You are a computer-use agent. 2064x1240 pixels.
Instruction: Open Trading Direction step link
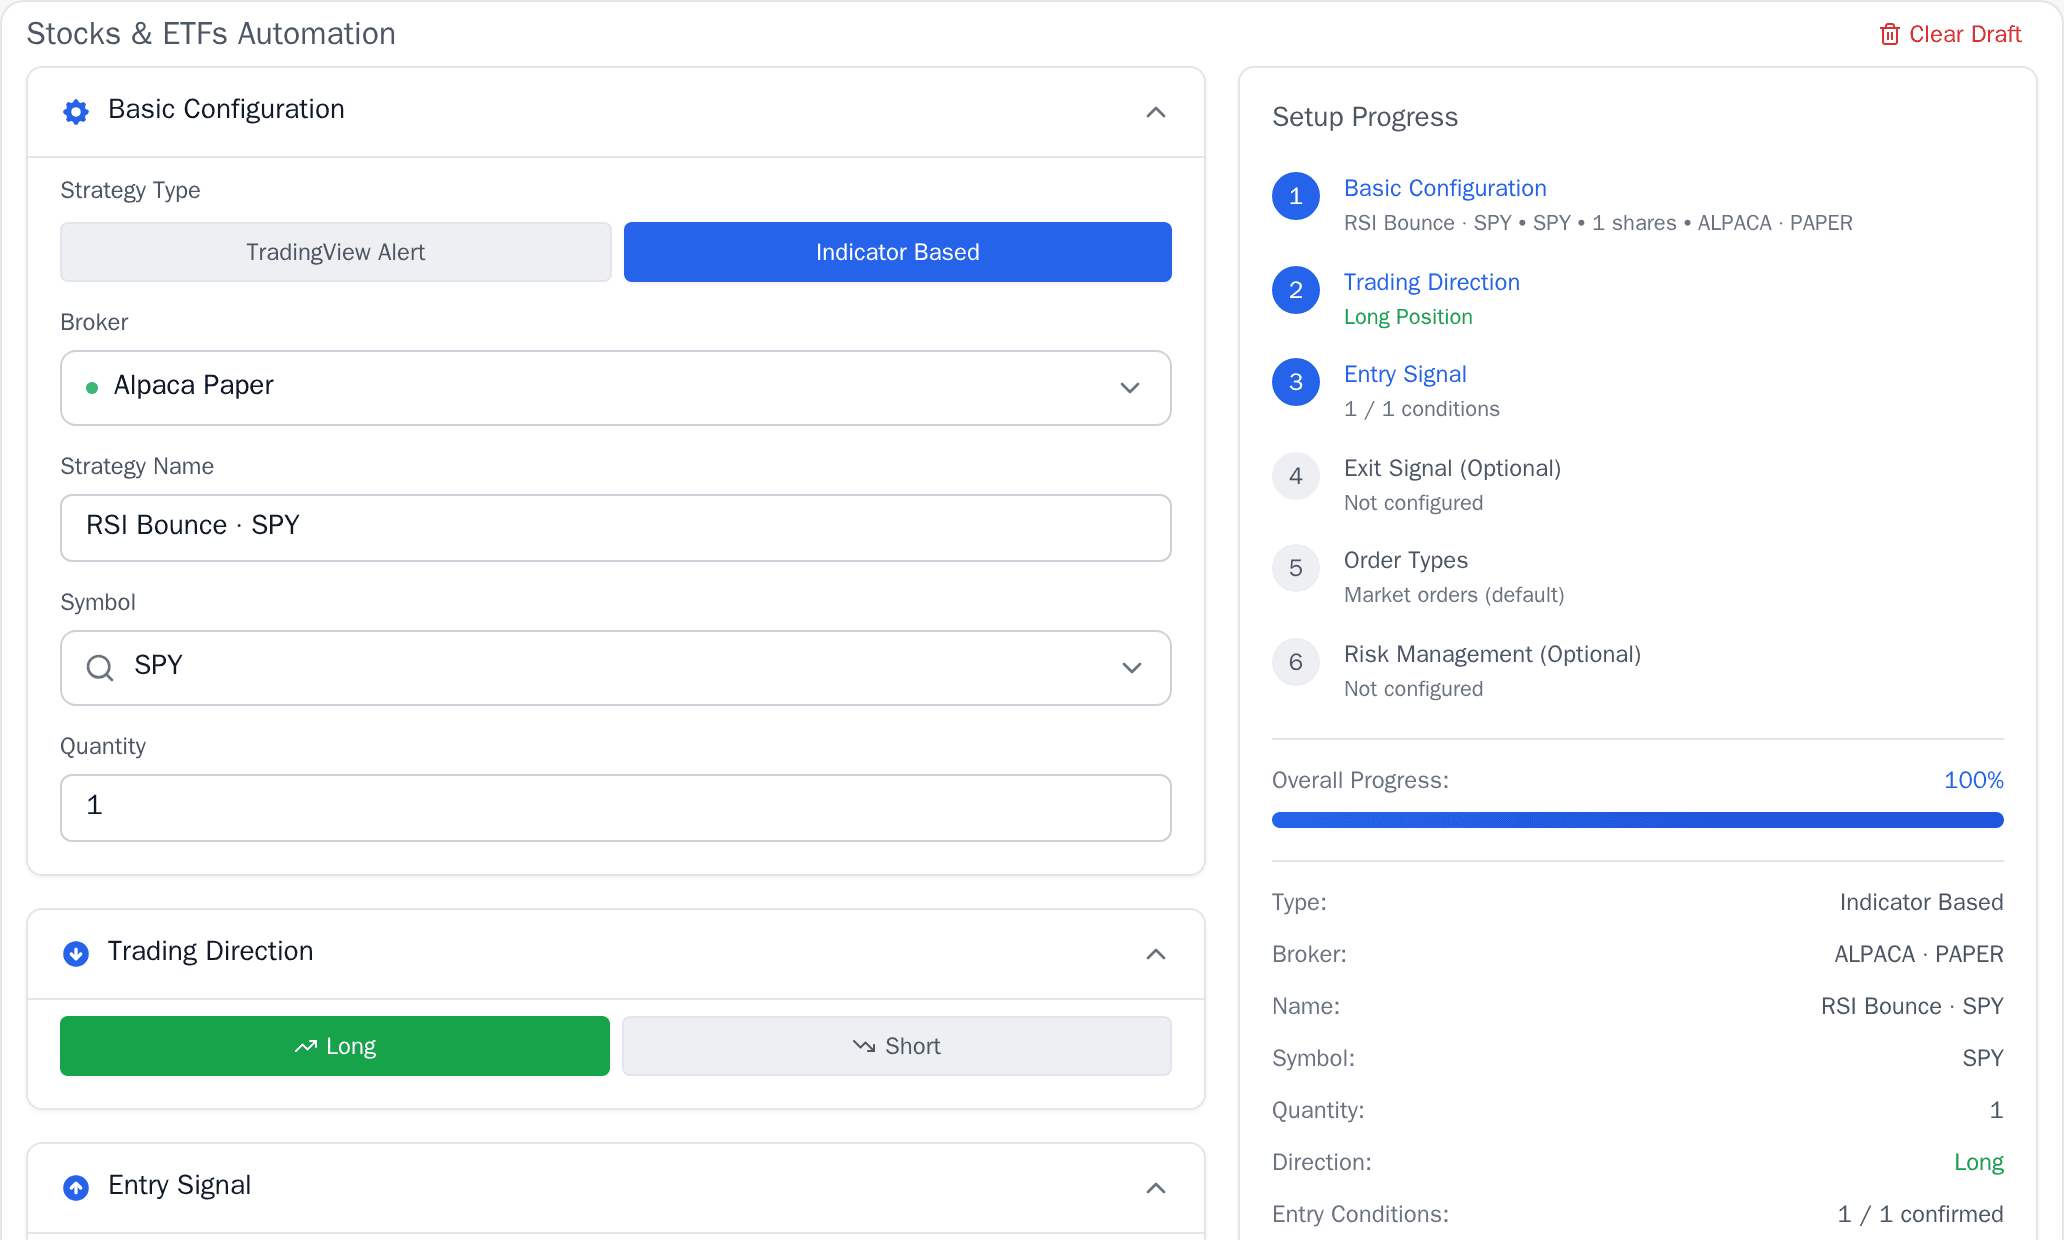pos(1432,282)
